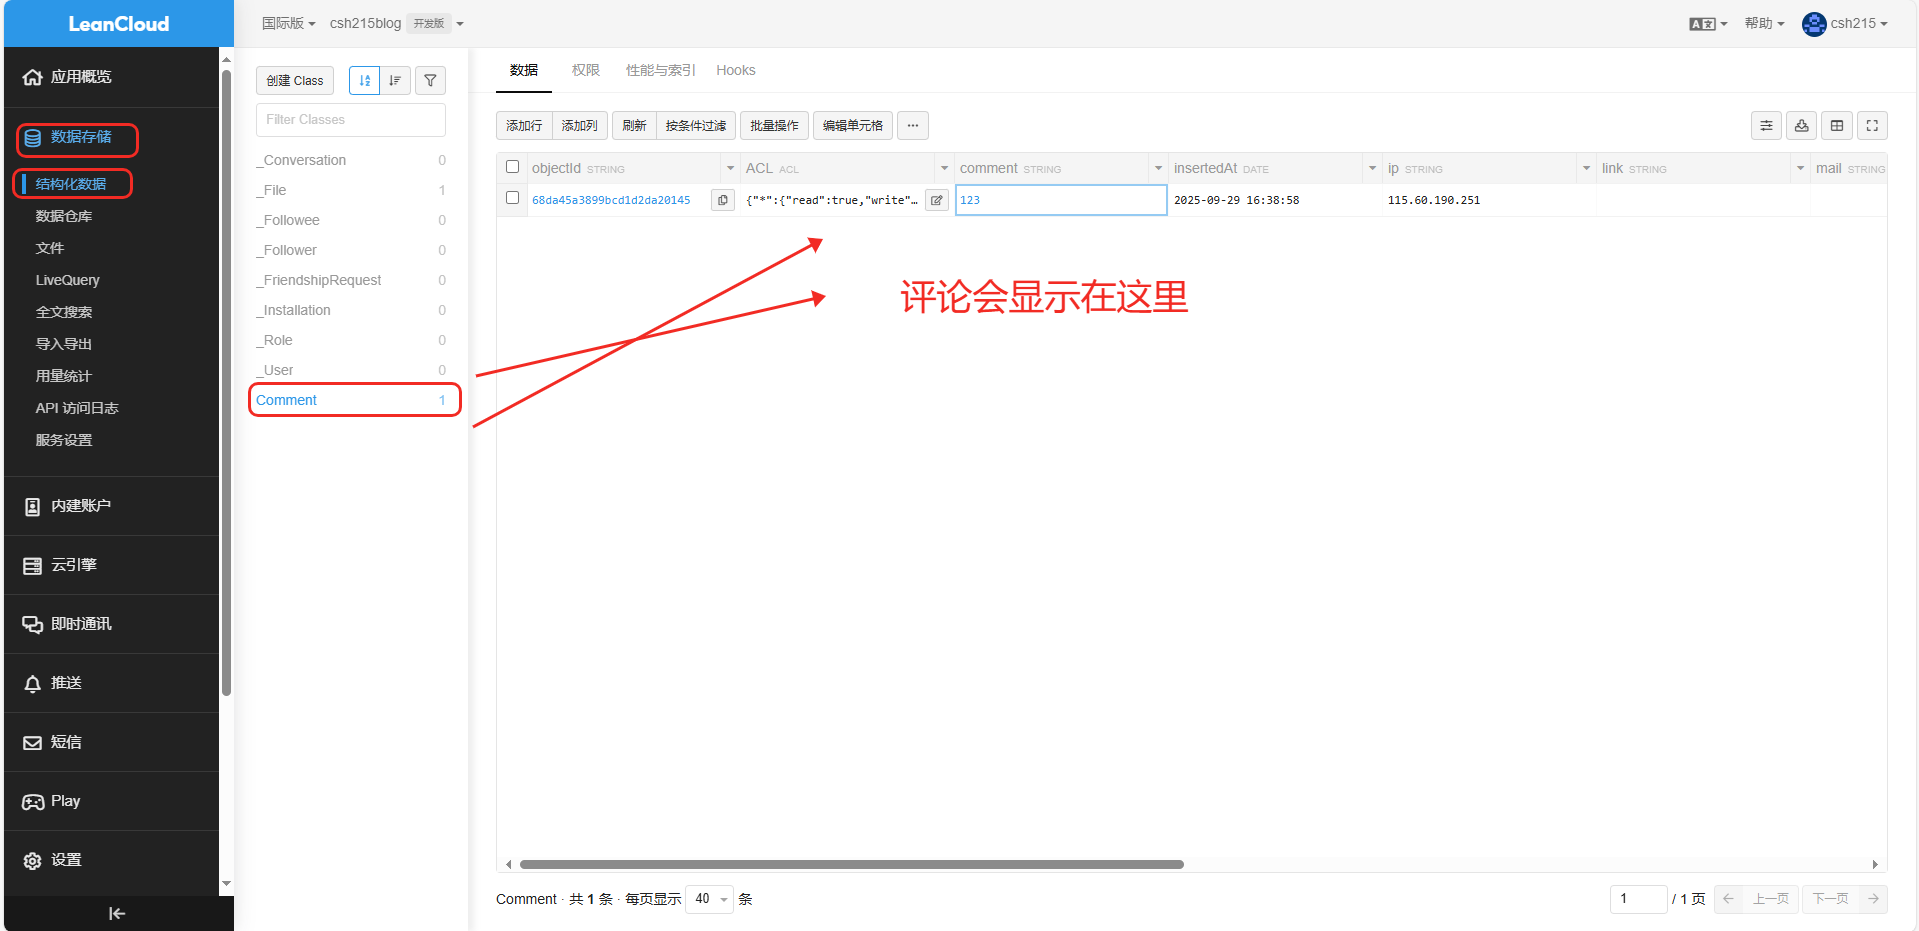The width and height of the screenshot is (1919, 931).
Task: Click the class filter funnel icon
Action: [x=430, y=81]
